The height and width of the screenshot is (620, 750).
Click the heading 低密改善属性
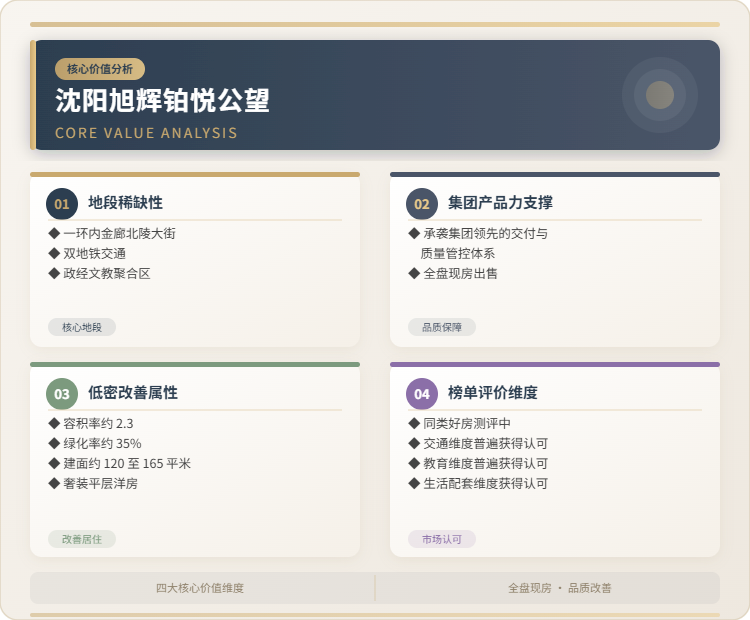pos(133,393)
